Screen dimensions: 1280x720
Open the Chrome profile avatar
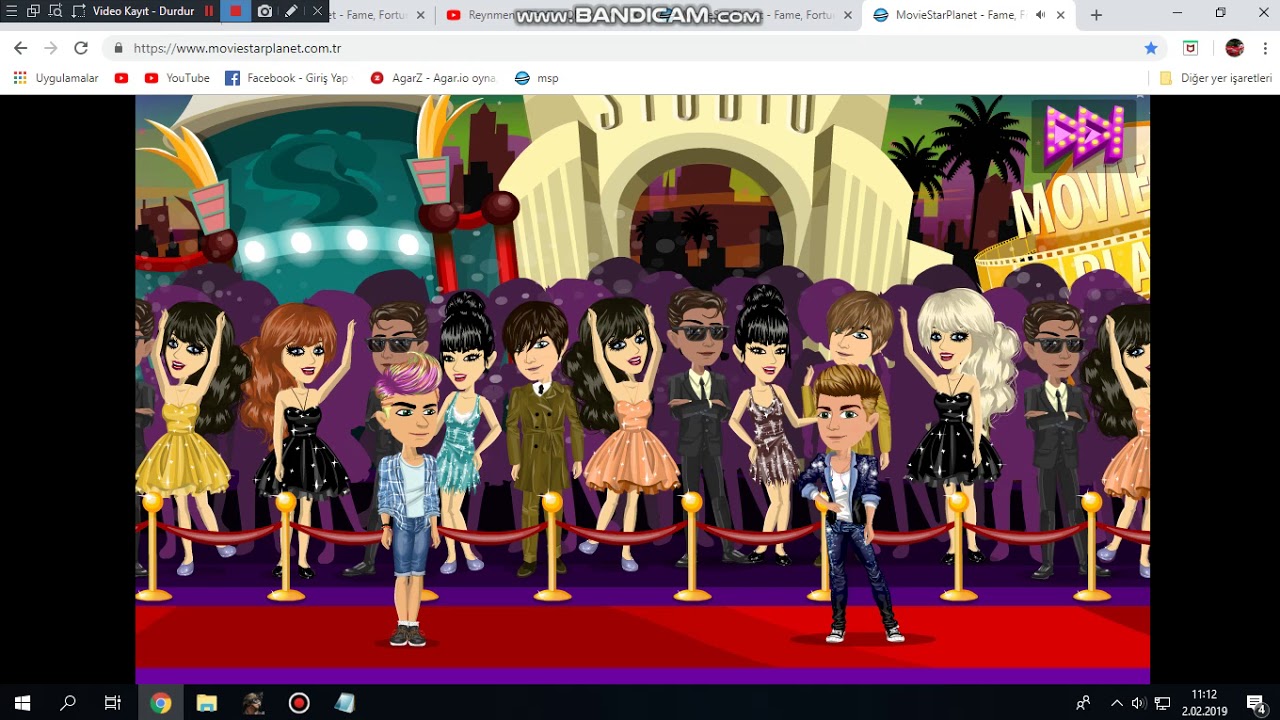(1234, 48)
